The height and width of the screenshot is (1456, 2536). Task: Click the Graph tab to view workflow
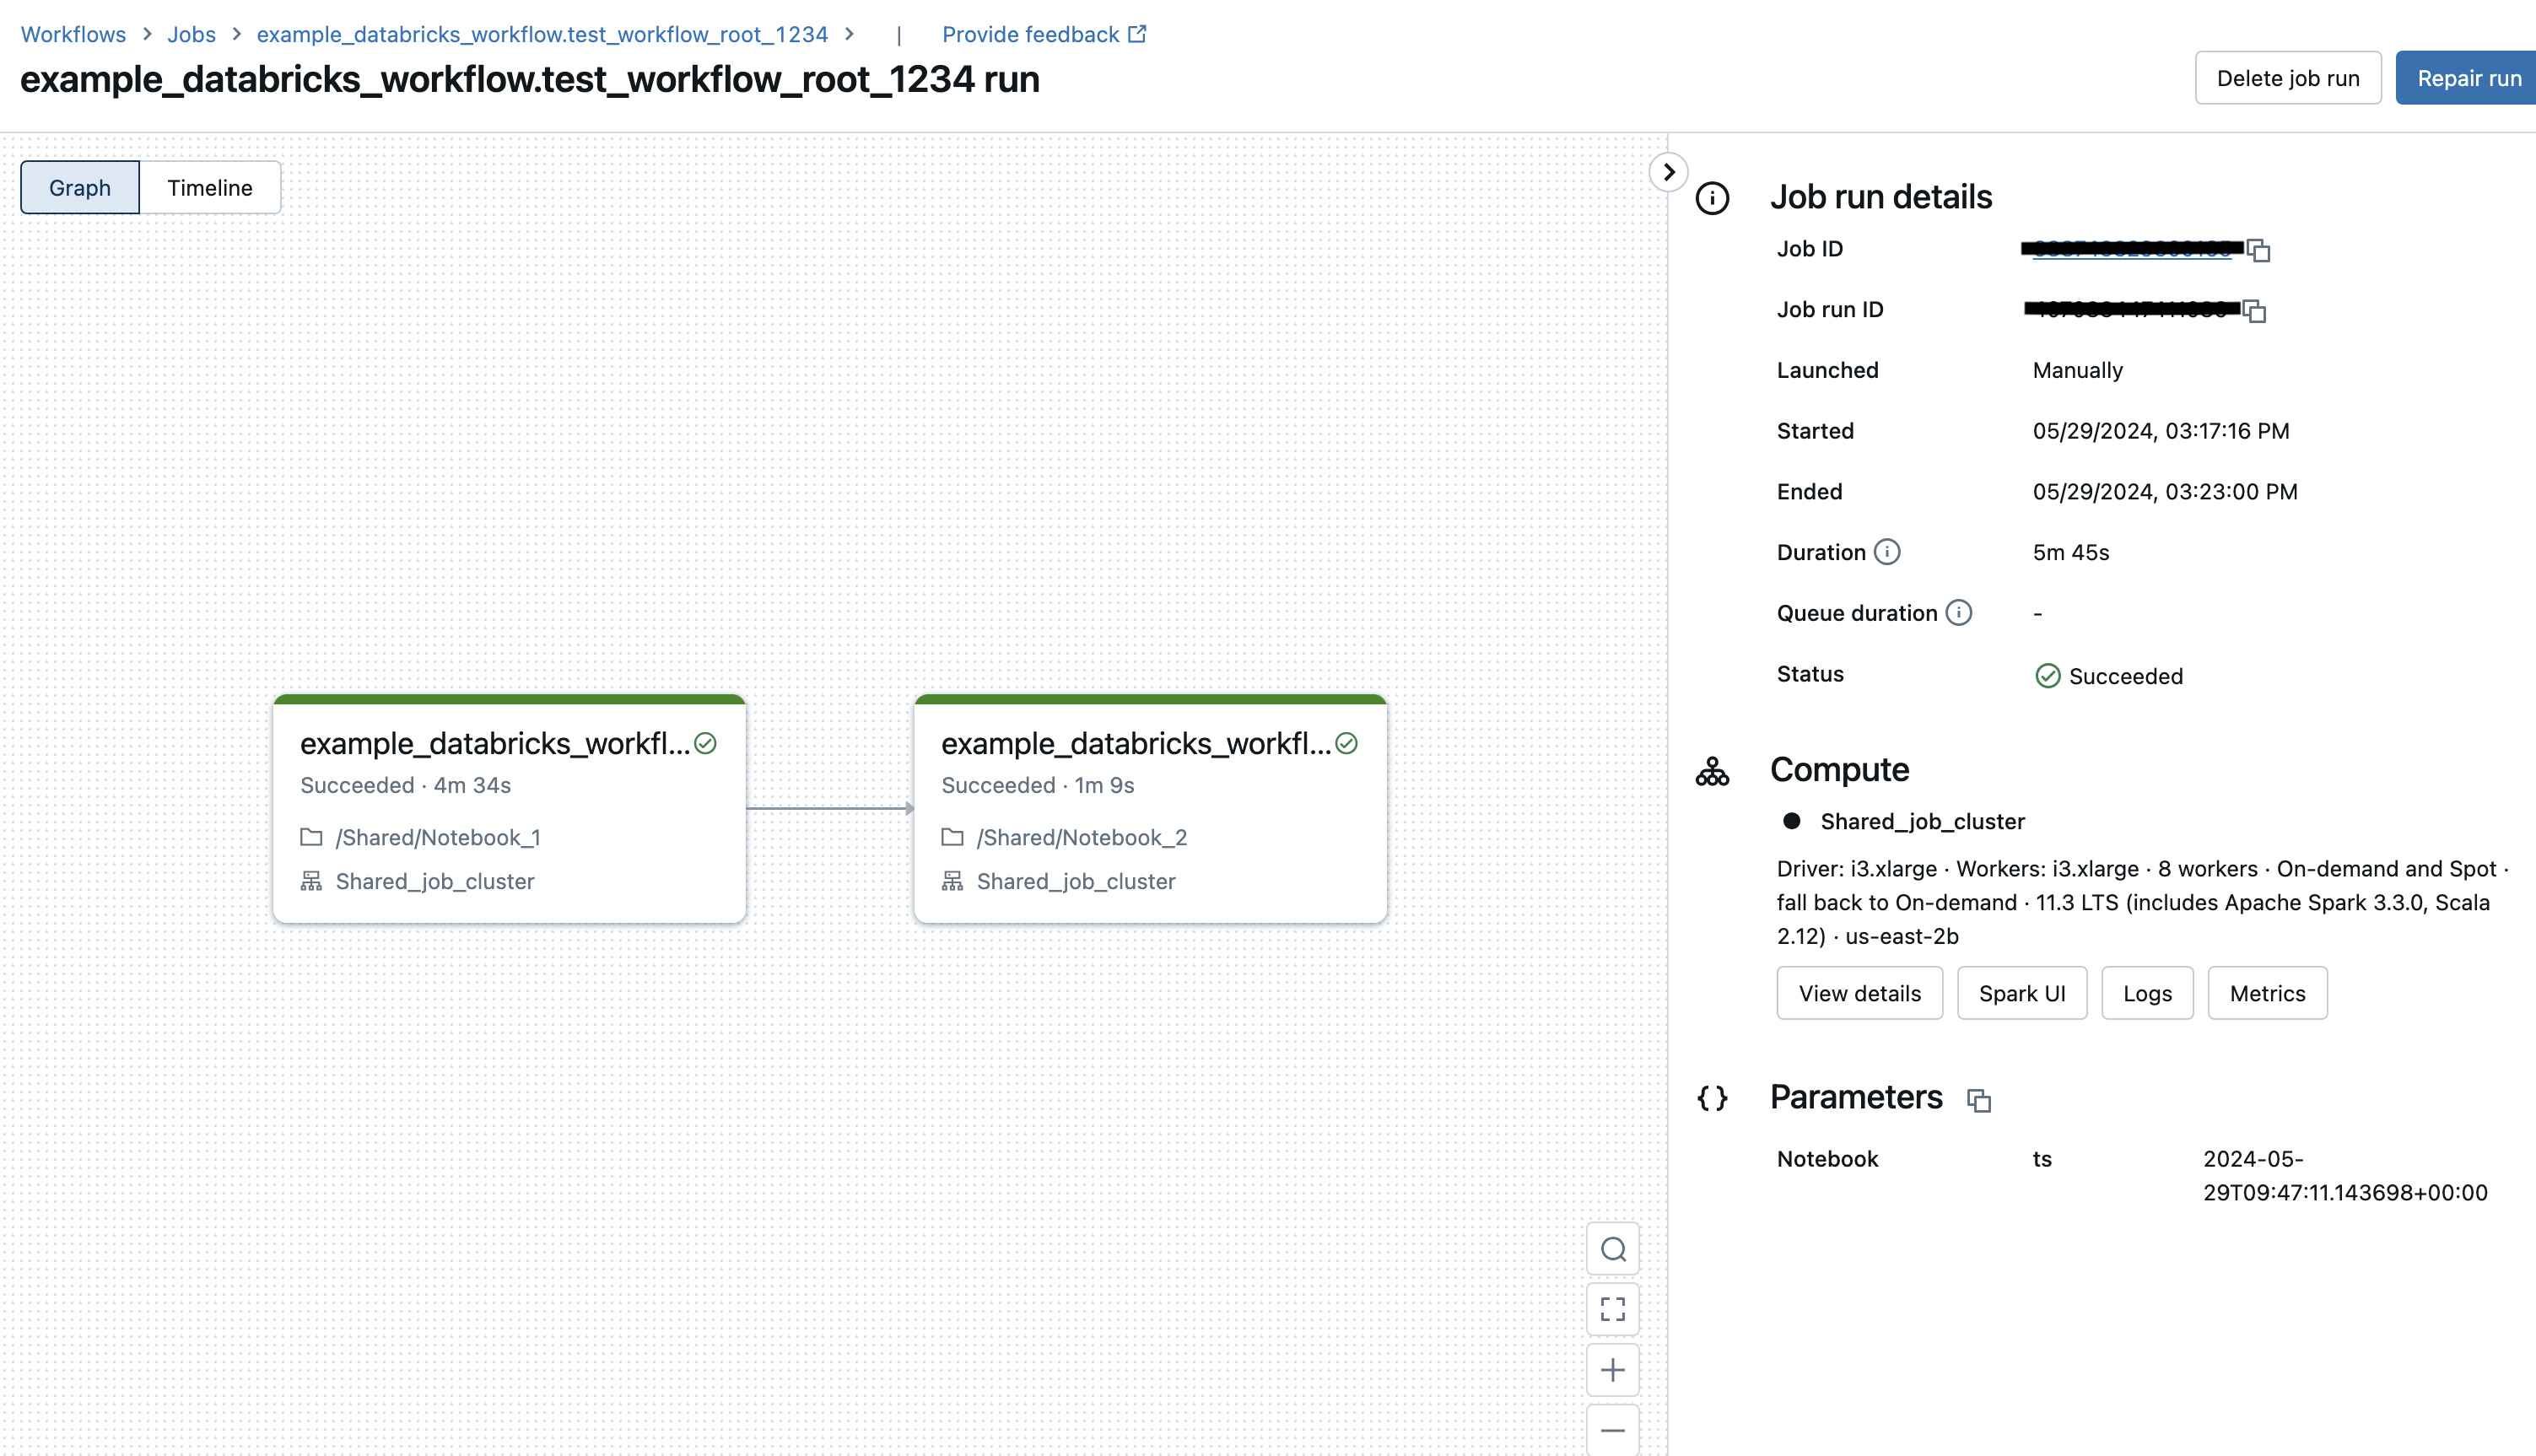coord(78,186)
